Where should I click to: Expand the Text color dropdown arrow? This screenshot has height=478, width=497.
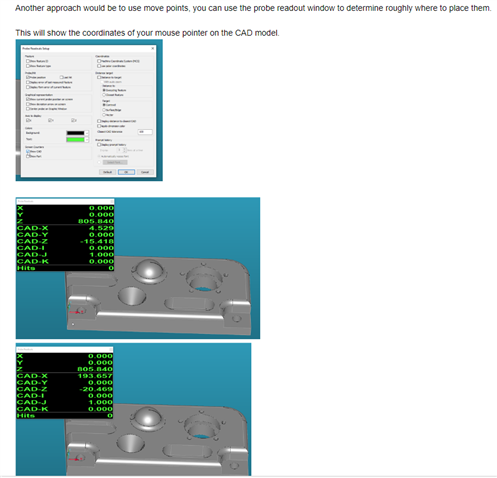click(x=86, y=140)
